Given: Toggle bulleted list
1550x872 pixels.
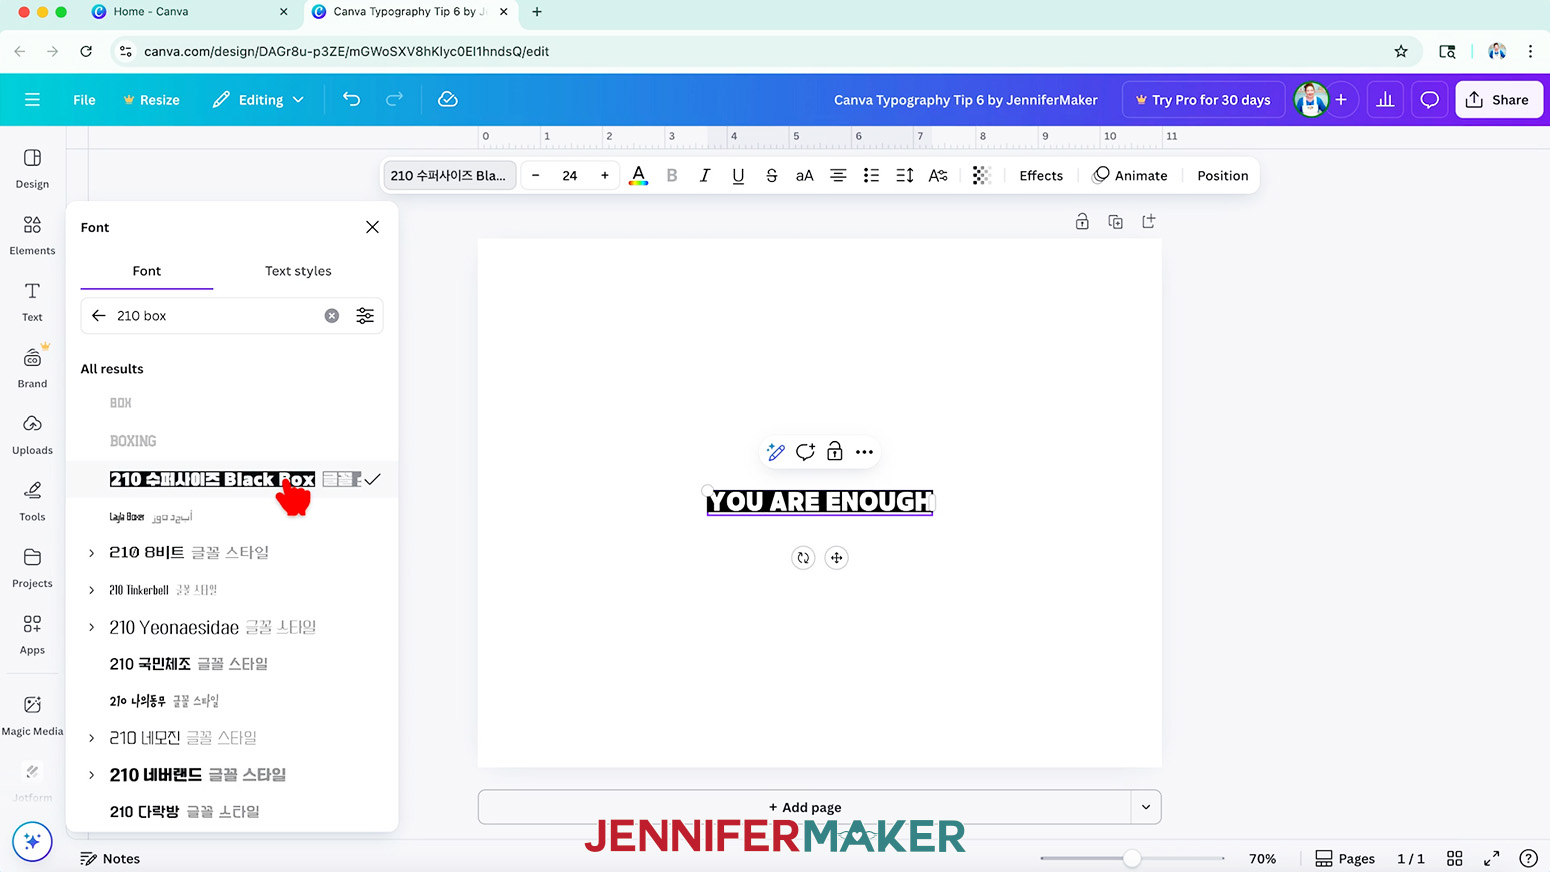Looking at the screenshot, I should click(x=871, y=175).
